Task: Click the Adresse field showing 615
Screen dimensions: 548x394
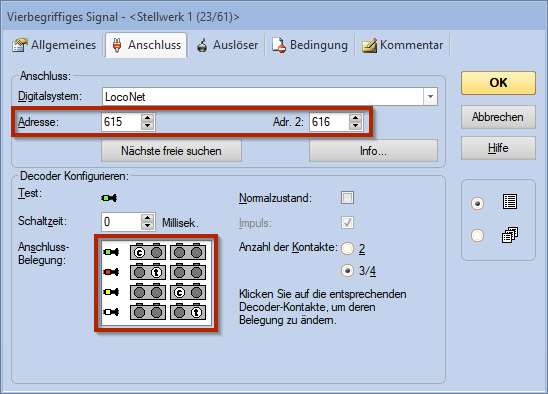Action: [121, 122]
